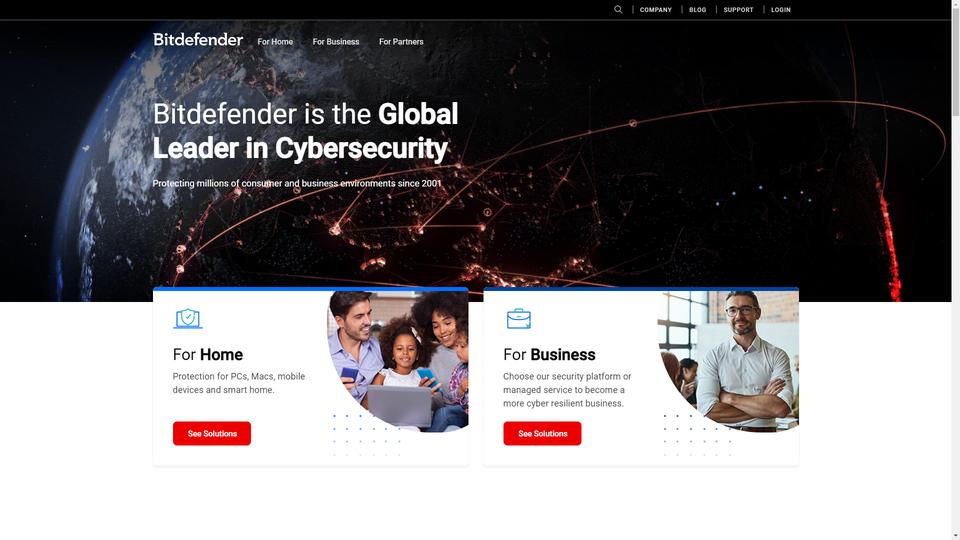Open the For Home navigation menu

click(275, 42)
